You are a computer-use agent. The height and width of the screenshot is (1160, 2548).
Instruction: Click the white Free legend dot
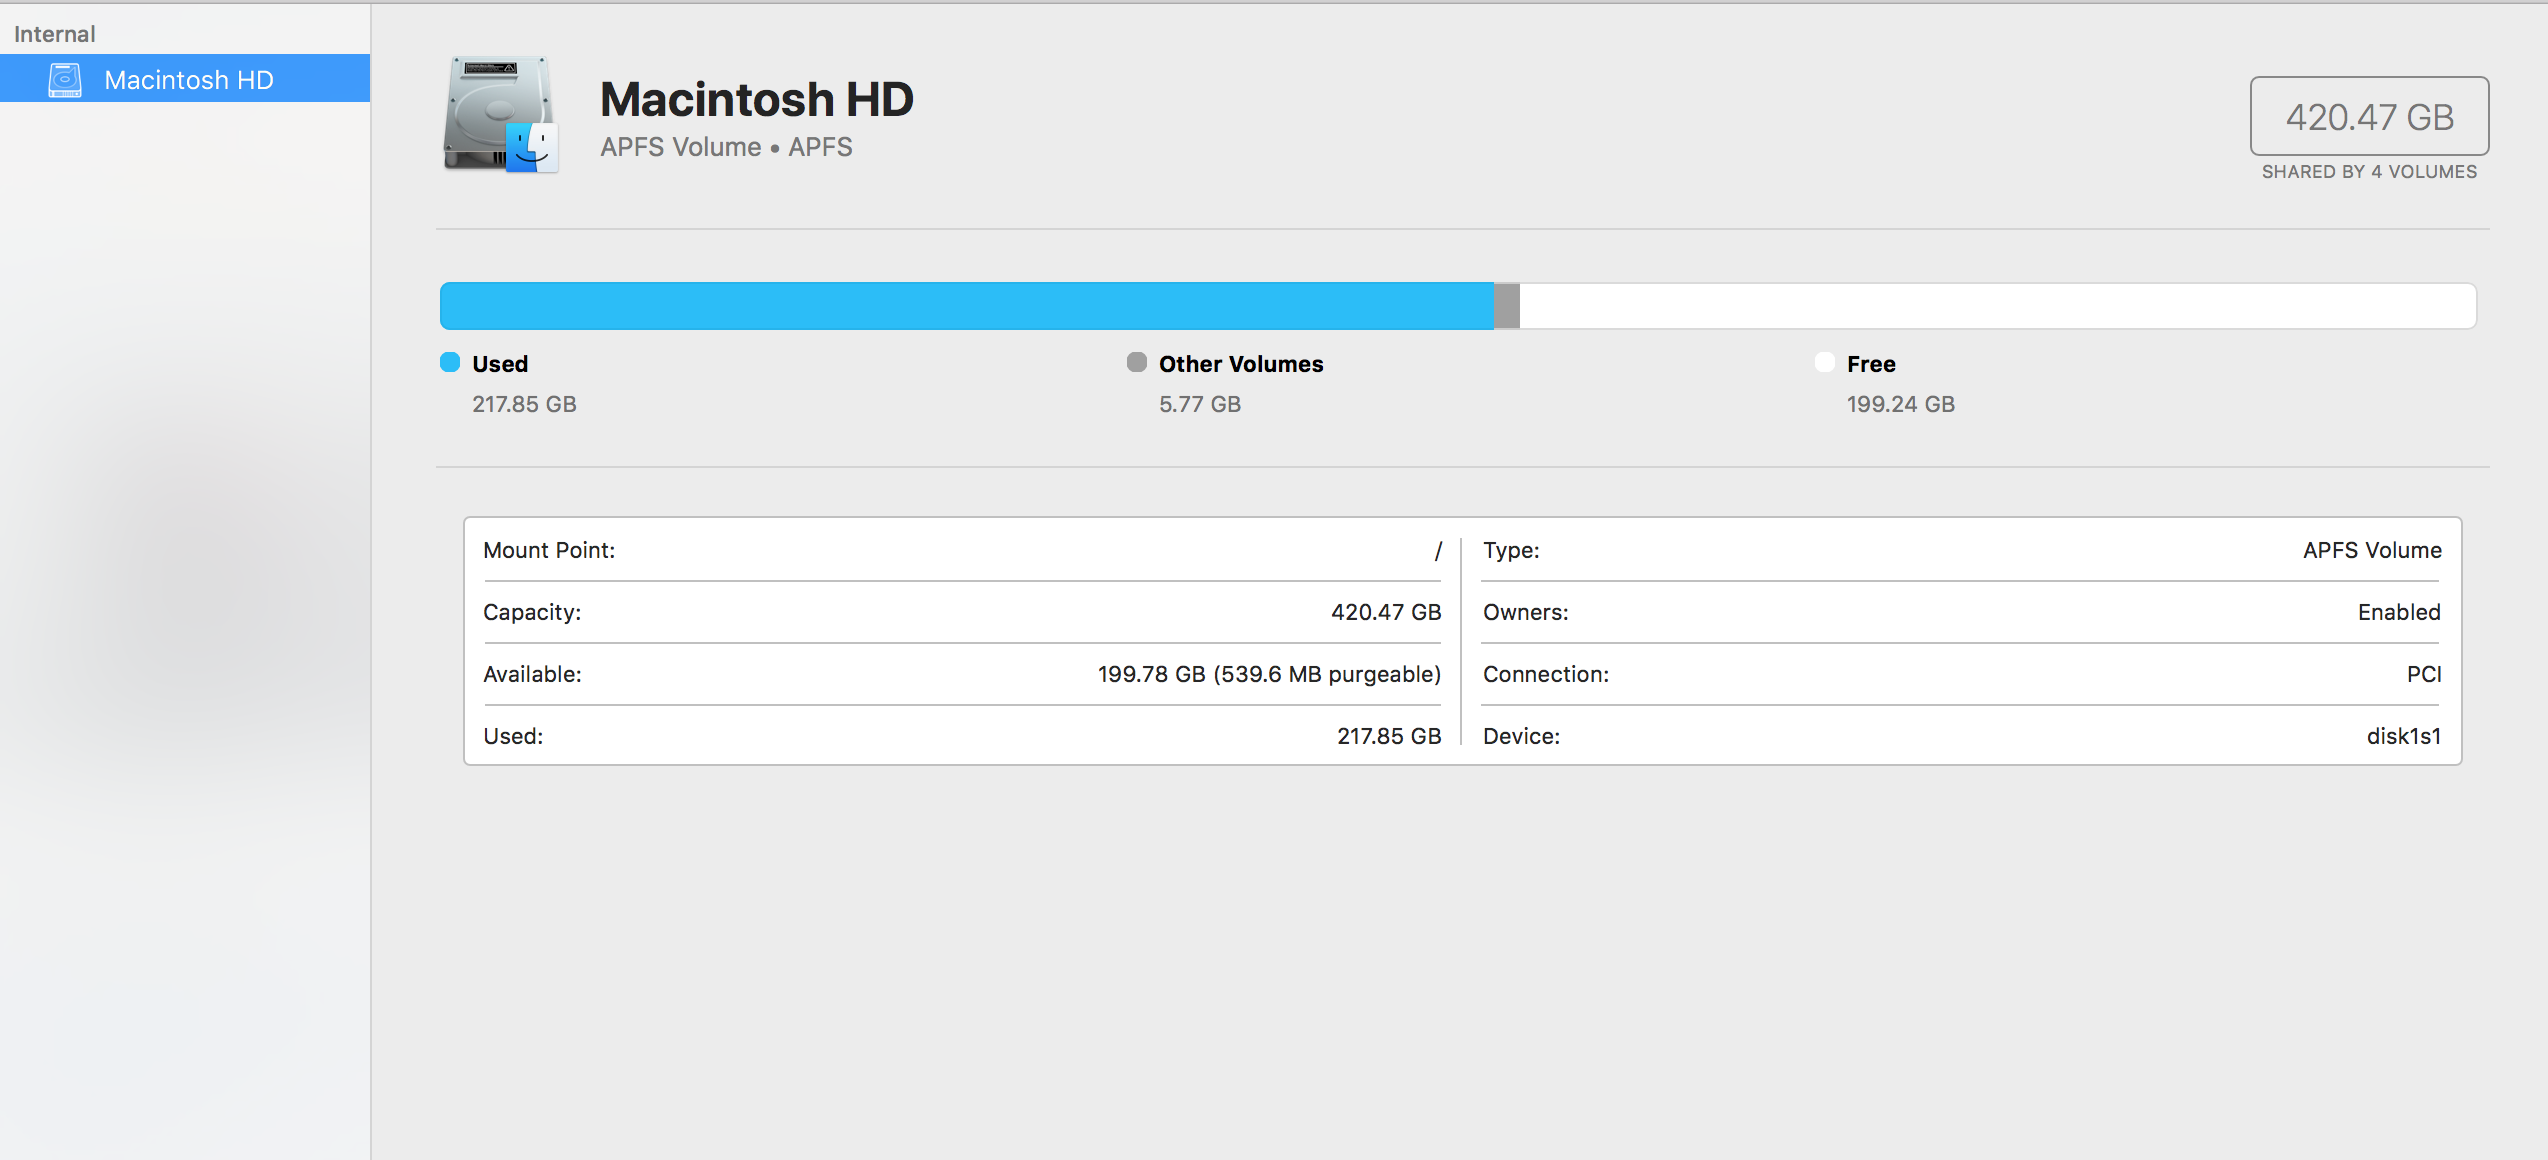coord(1824,362)
